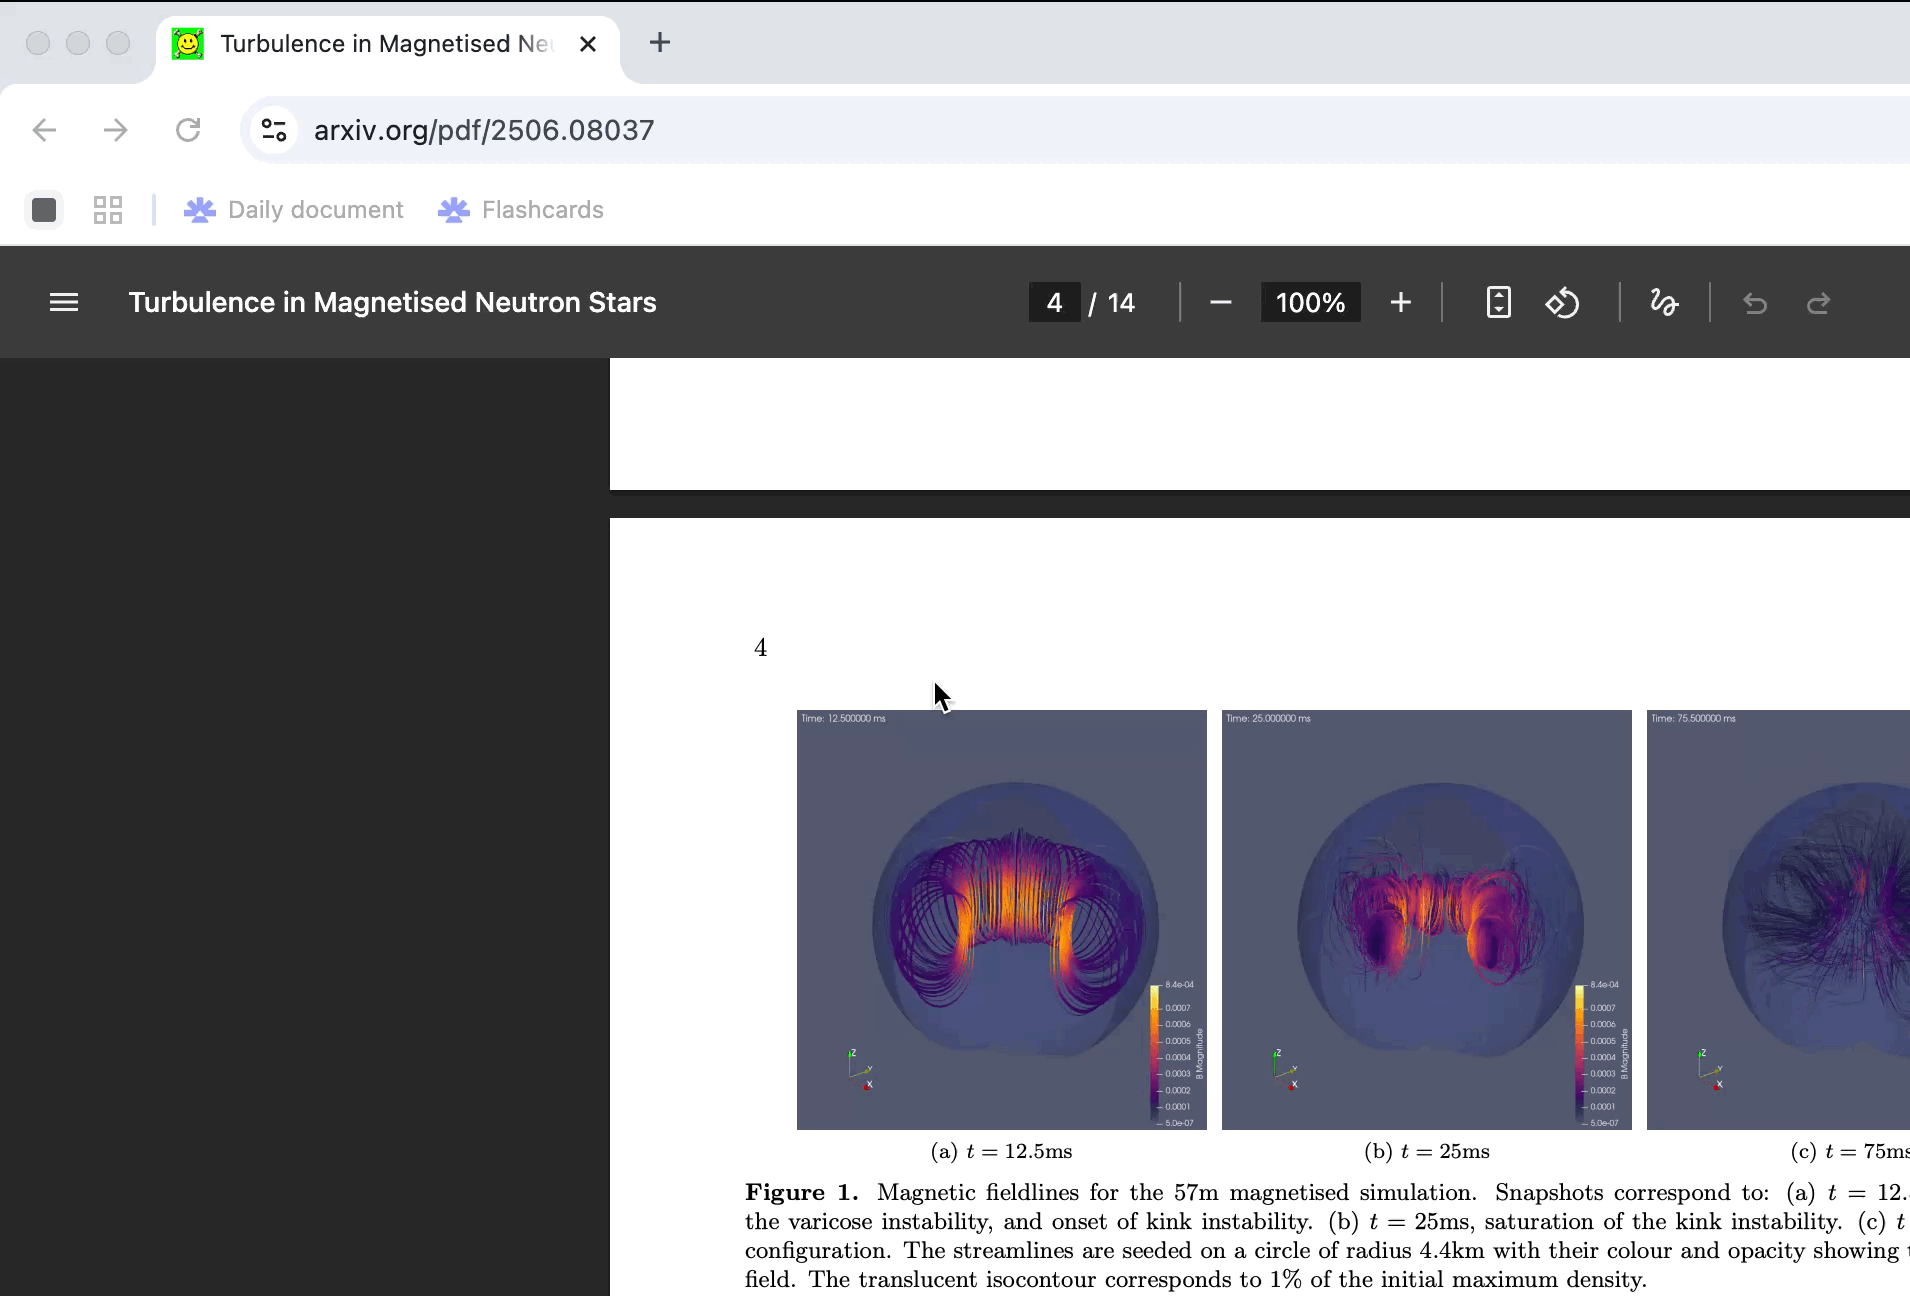
Task: Close the current browser tab
Action: pos(588,44)
